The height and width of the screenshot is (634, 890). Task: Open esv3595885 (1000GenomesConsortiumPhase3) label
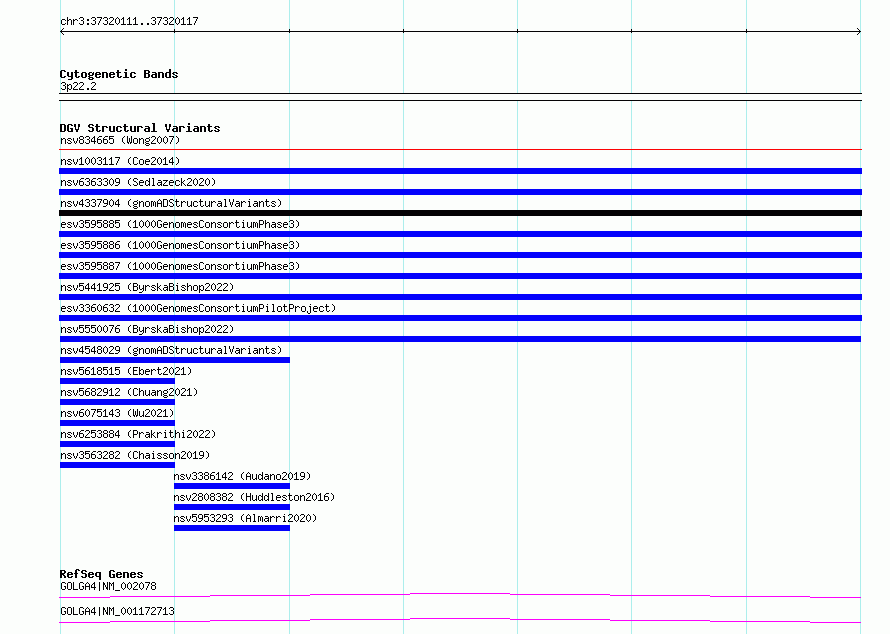click(x=180, y=224)
